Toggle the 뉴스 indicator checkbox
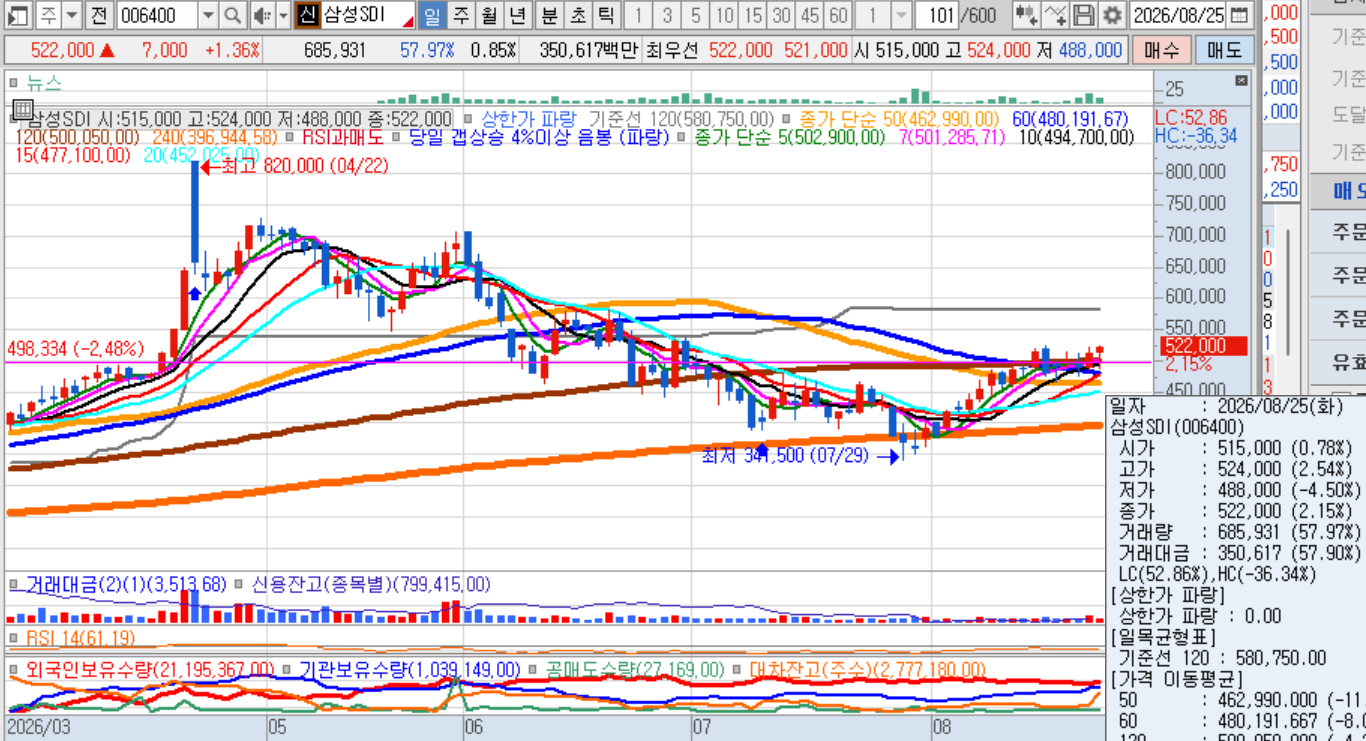Image resolution: width=1366 pixels, height=741 pixels. 13,82
